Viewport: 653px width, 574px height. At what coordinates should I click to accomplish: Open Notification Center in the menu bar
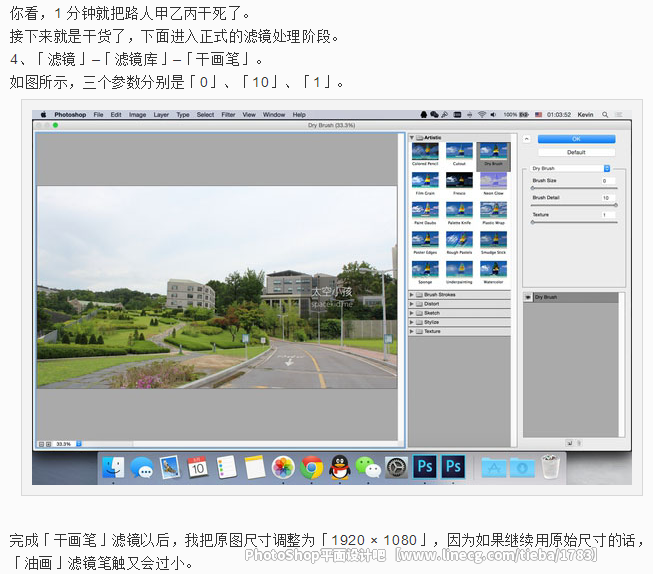(619, 115)
